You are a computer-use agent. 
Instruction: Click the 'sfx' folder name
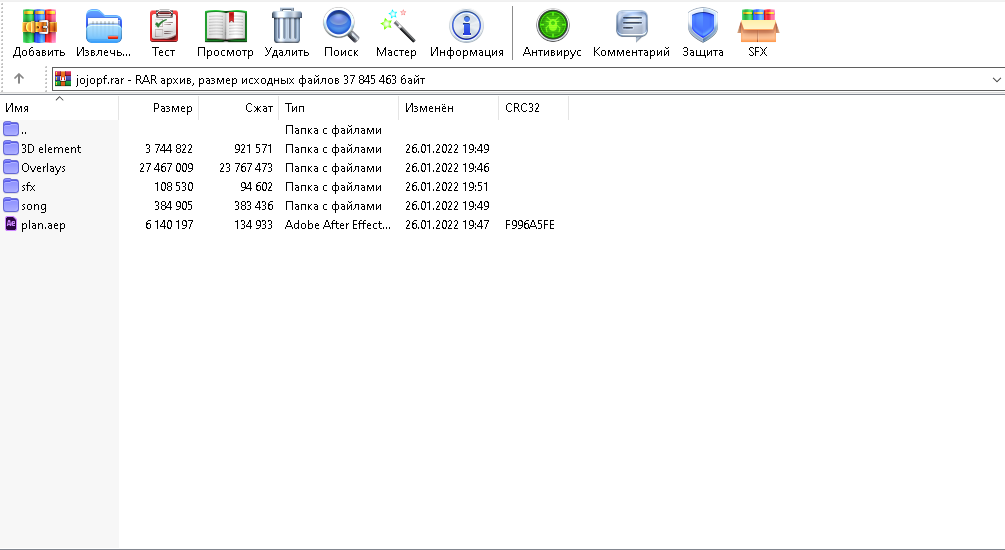coord(28,187)
